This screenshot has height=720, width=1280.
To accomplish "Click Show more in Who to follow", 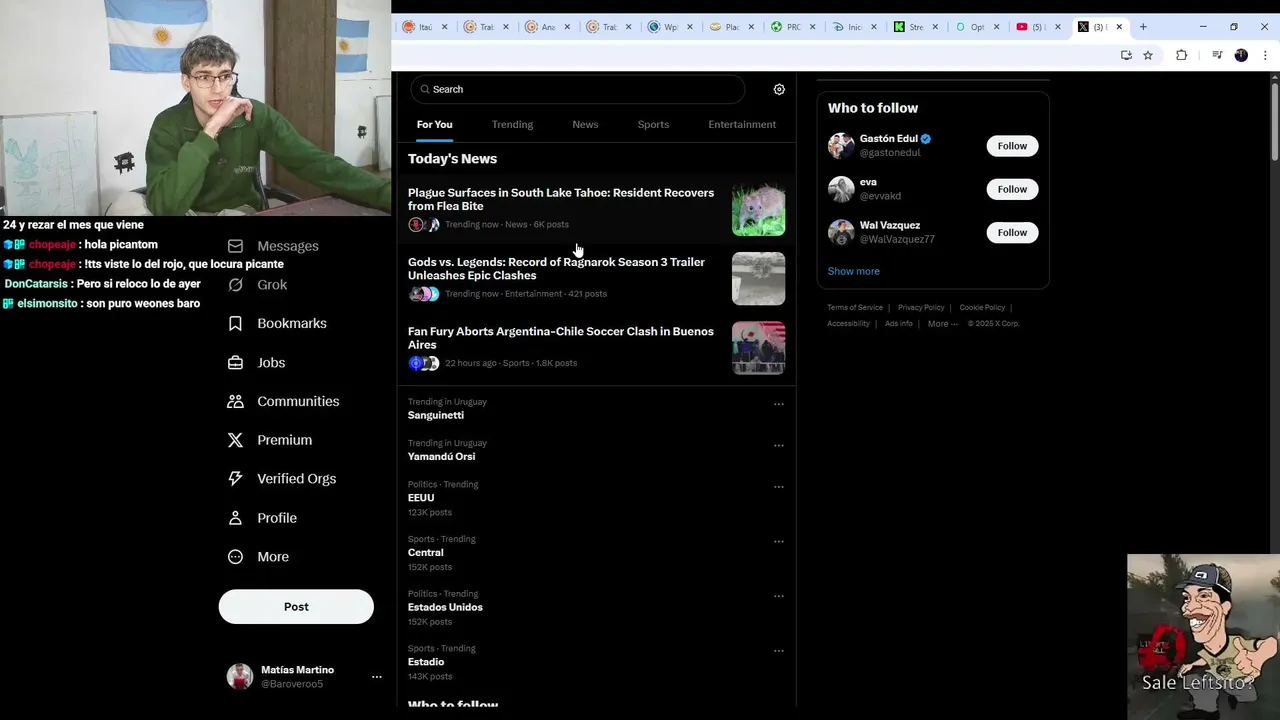I will [853, 271].
